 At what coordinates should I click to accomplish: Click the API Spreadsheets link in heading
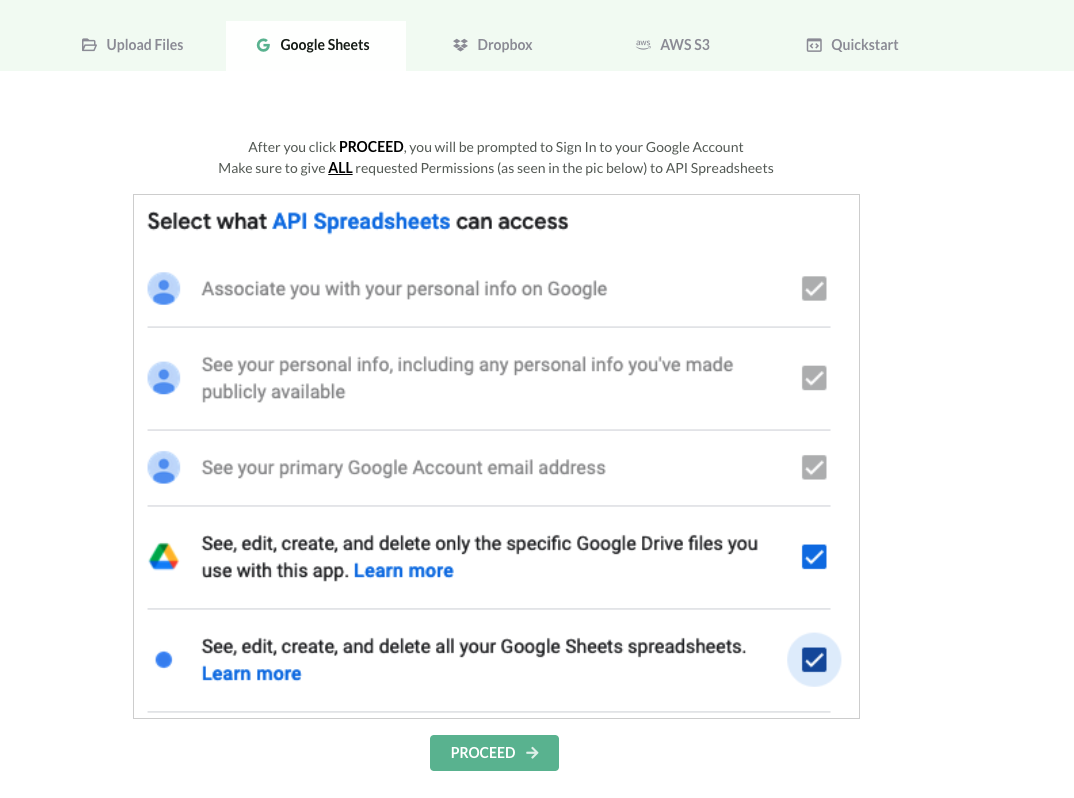coord(361,221)
